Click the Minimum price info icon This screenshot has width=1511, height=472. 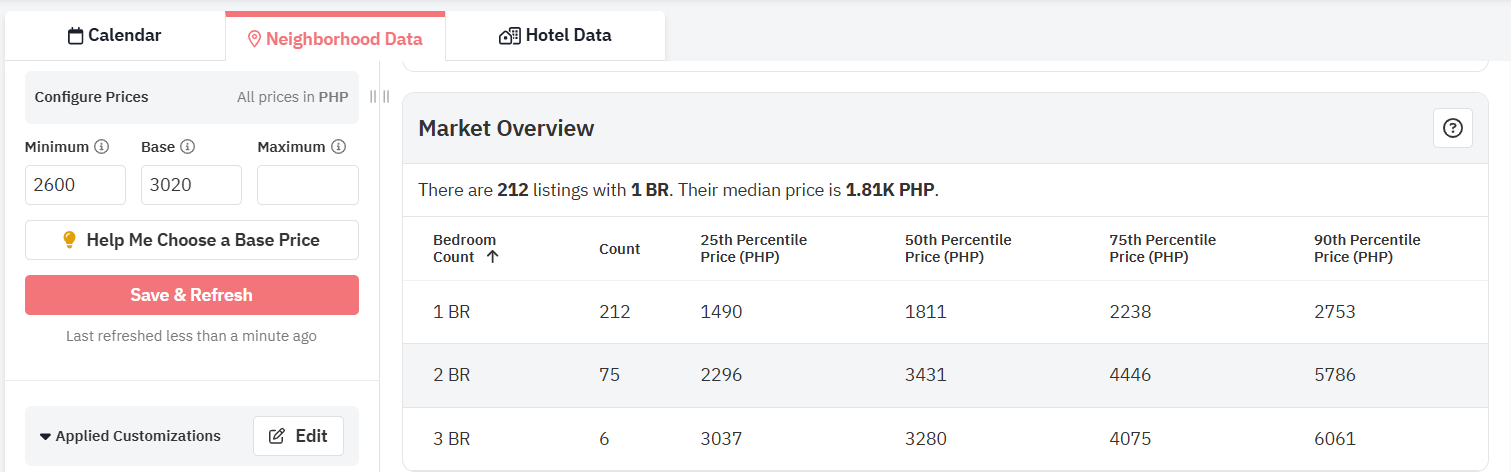pos(102,147)
